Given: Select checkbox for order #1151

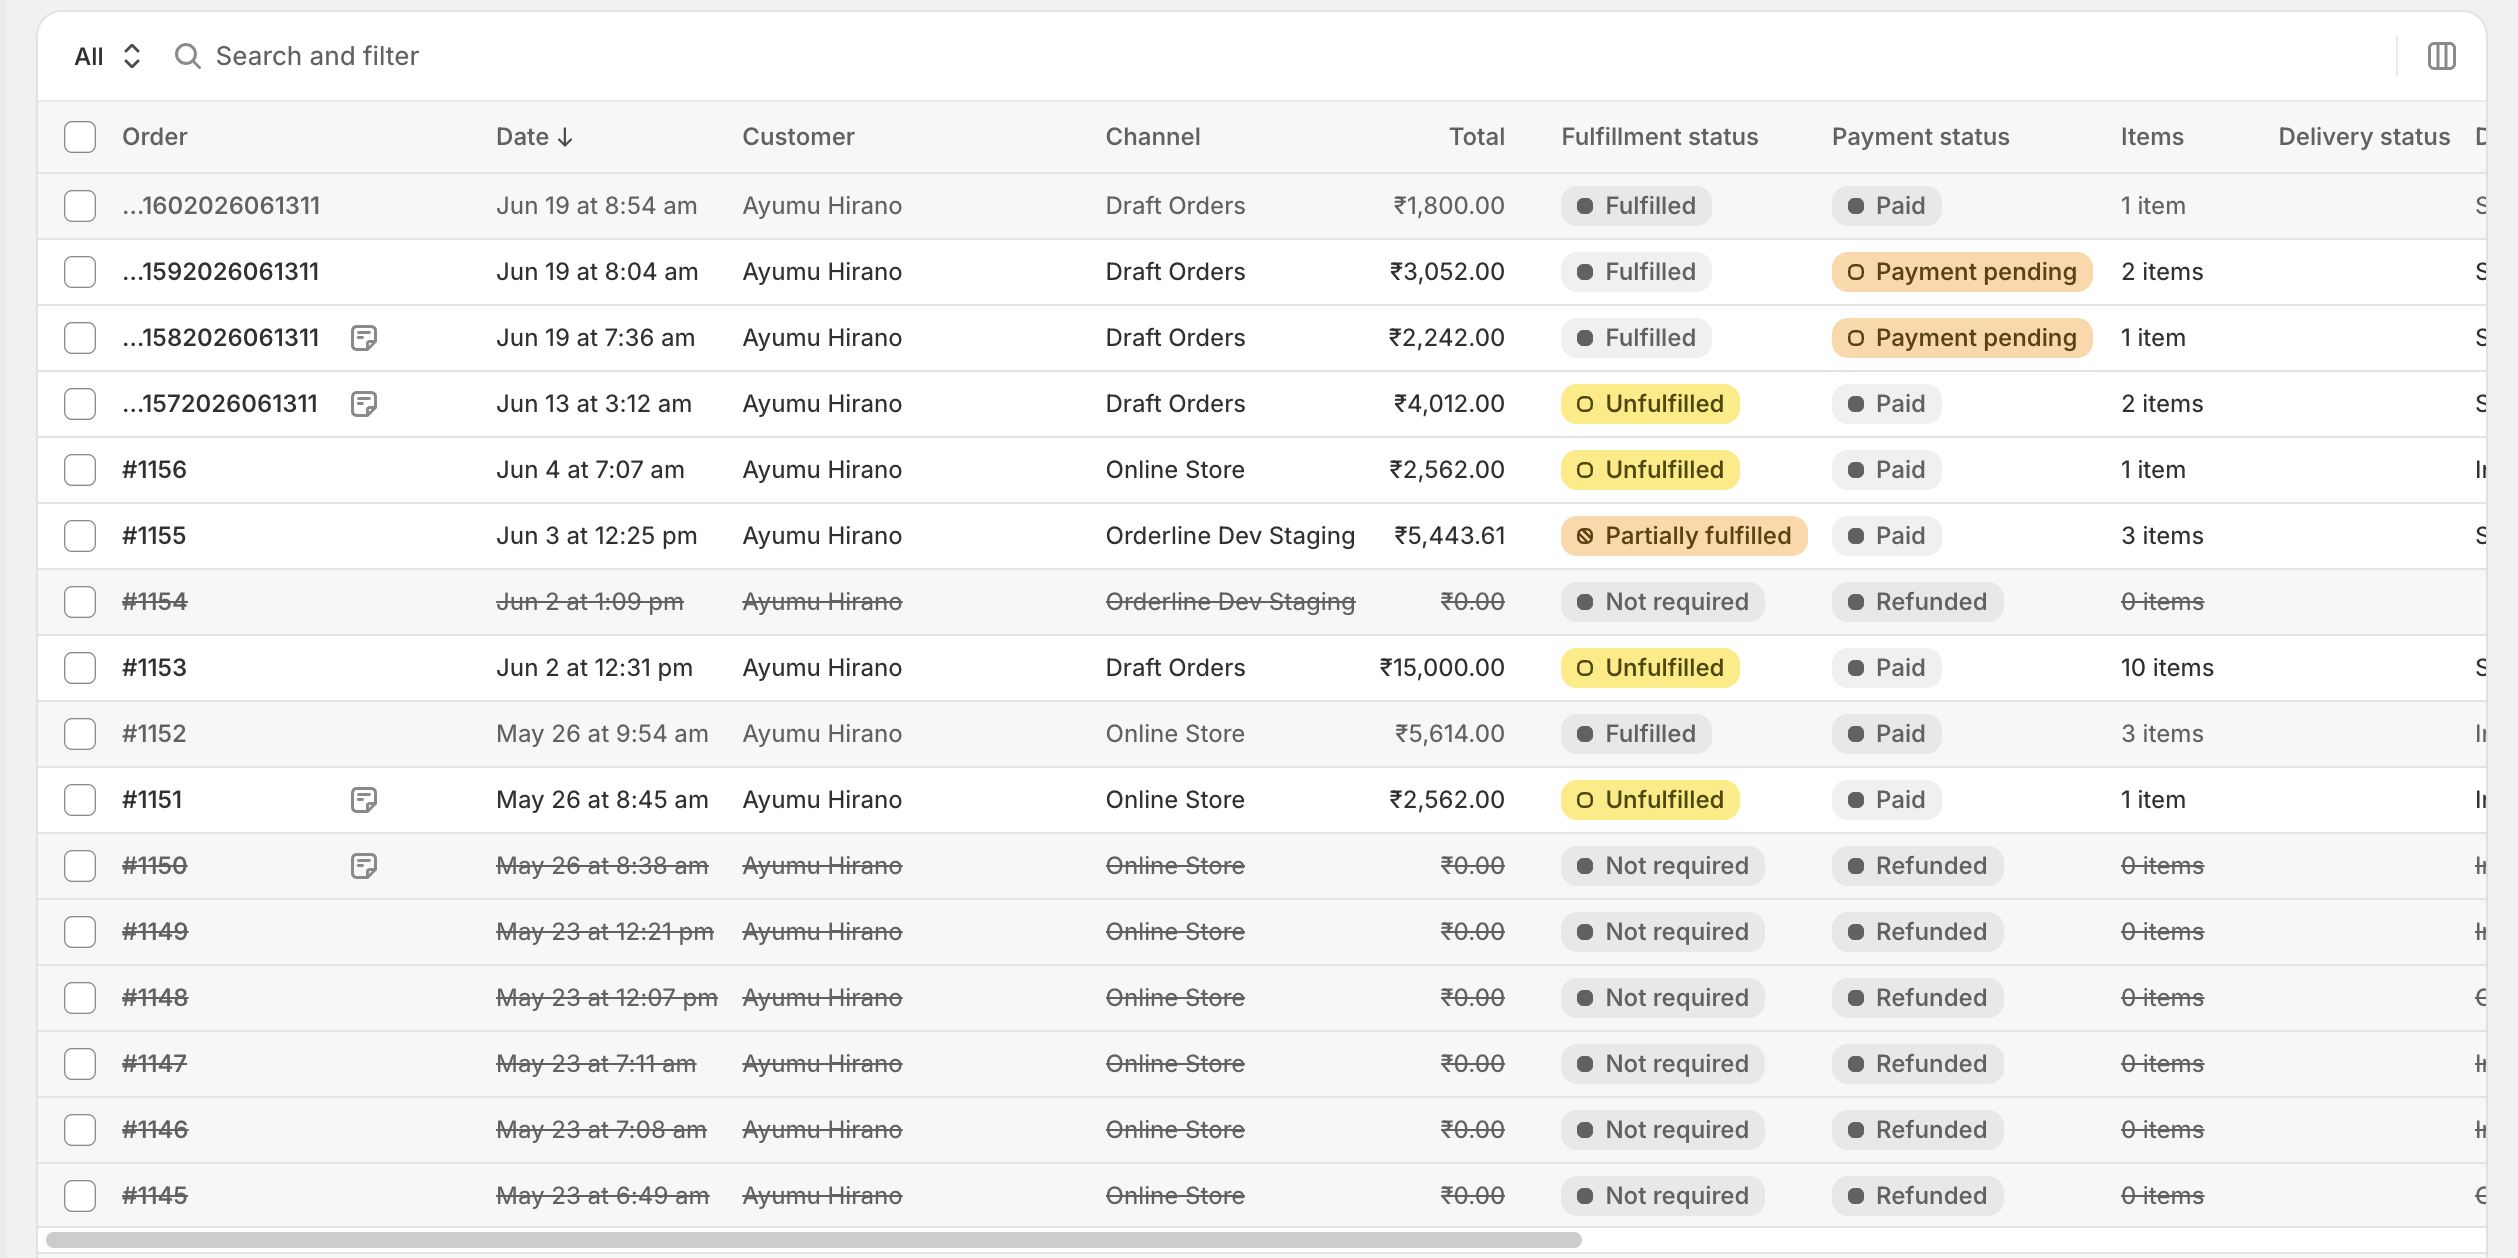Looking at the screenshot, I should pyautogui.click(x=80, y=800).
